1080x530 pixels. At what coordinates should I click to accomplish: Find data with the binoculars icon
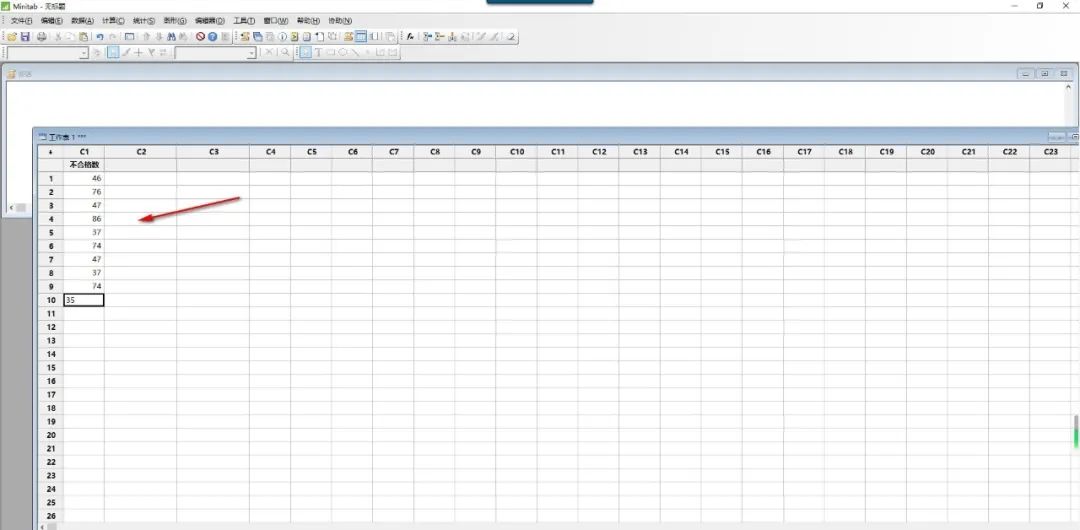(x=172, y=37)
